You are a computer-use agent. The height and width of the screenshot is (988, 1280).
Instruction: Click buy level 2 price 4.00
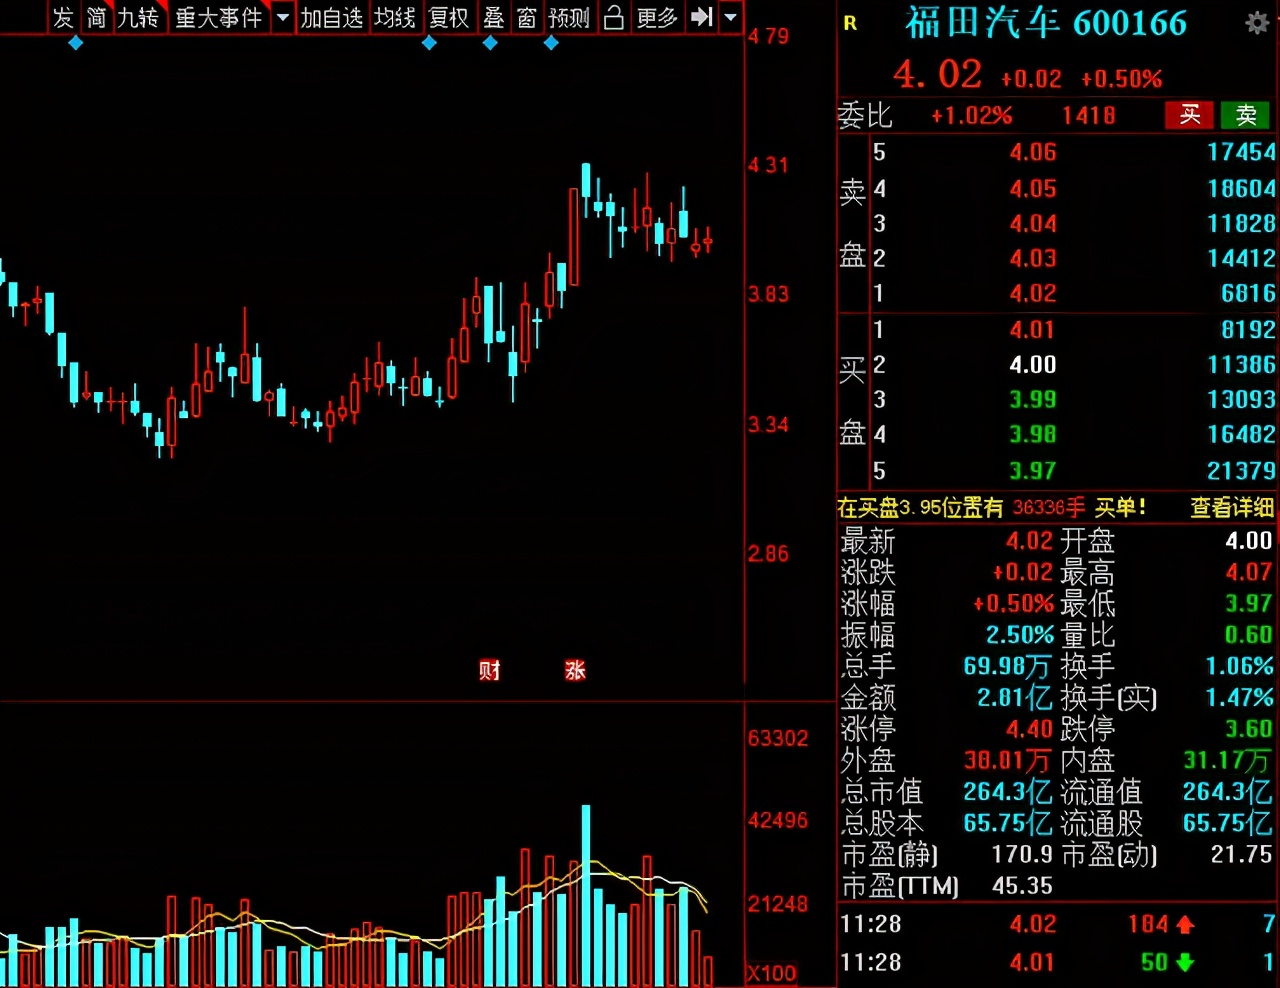click(x=1033, y=364)
